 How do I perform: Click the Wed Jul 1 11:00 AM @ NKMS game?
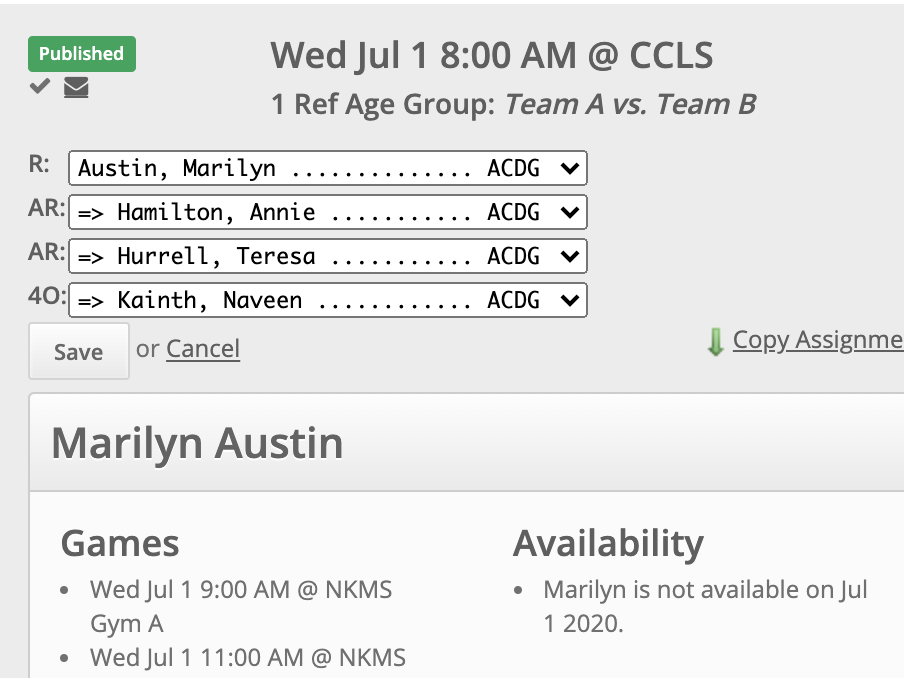pyautogui.click(x=248, y=658)
